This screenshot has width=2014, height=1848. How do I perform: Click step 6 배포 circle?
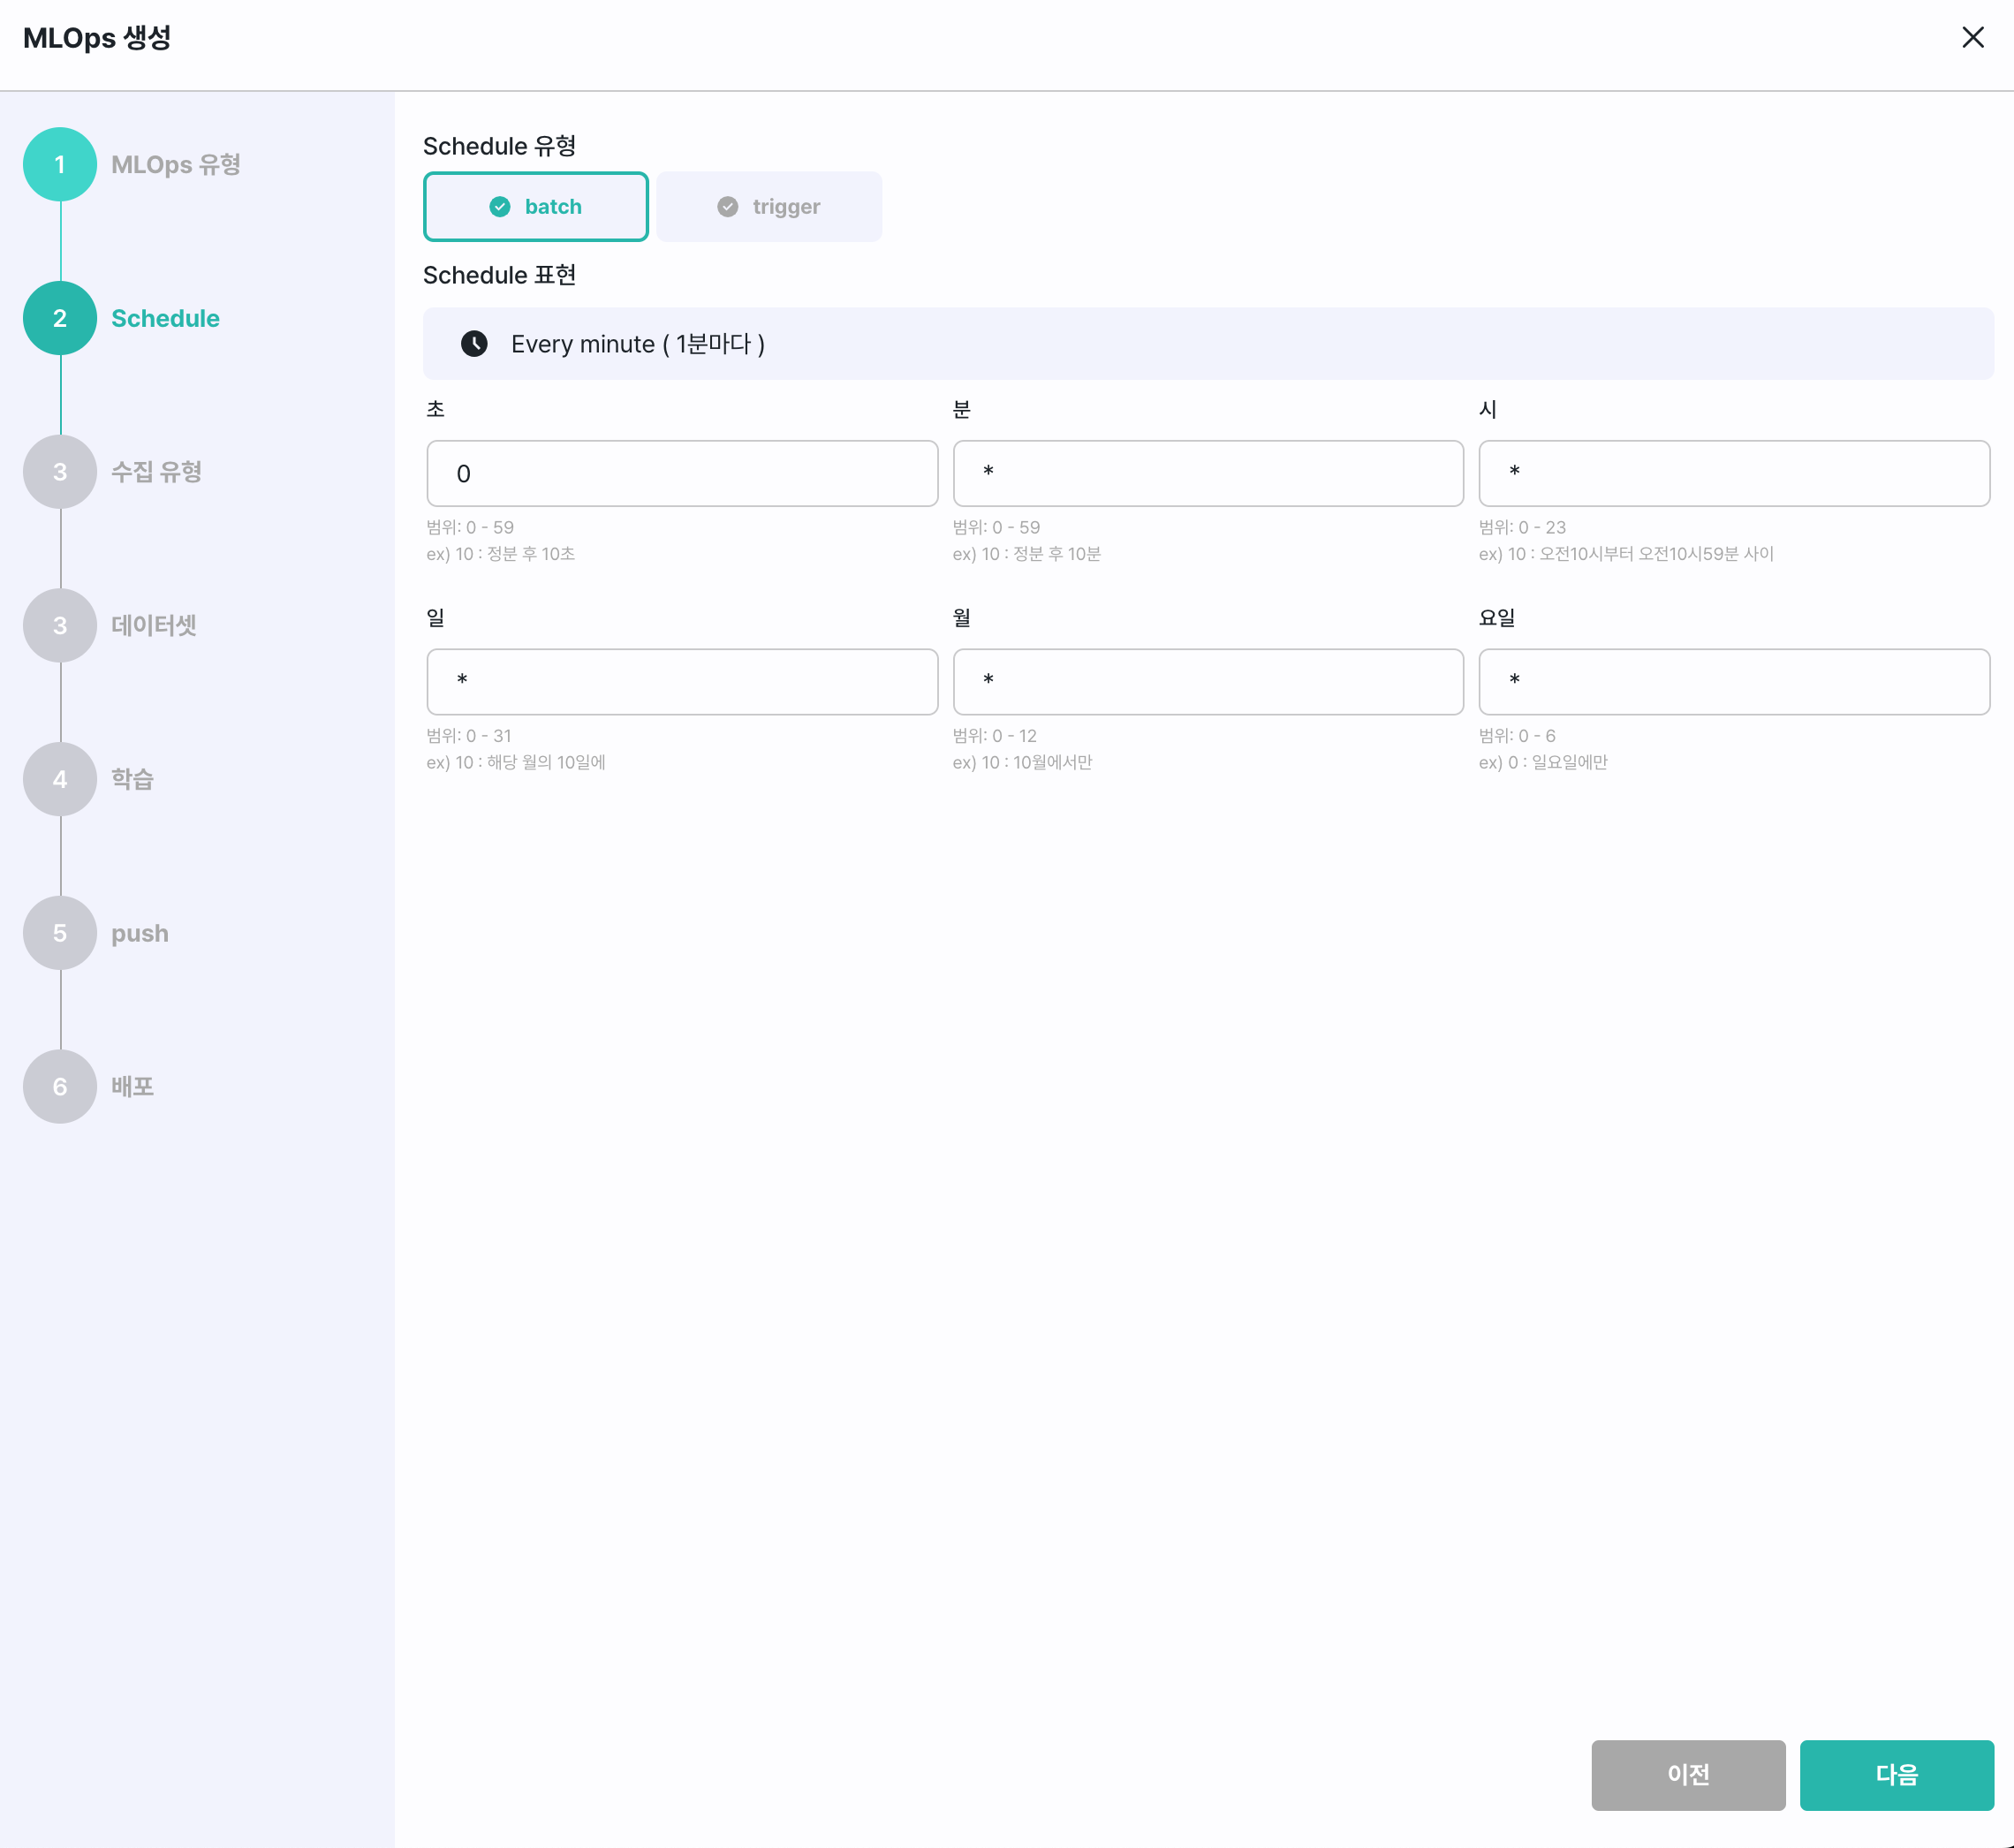click(x=60, y=1087)
